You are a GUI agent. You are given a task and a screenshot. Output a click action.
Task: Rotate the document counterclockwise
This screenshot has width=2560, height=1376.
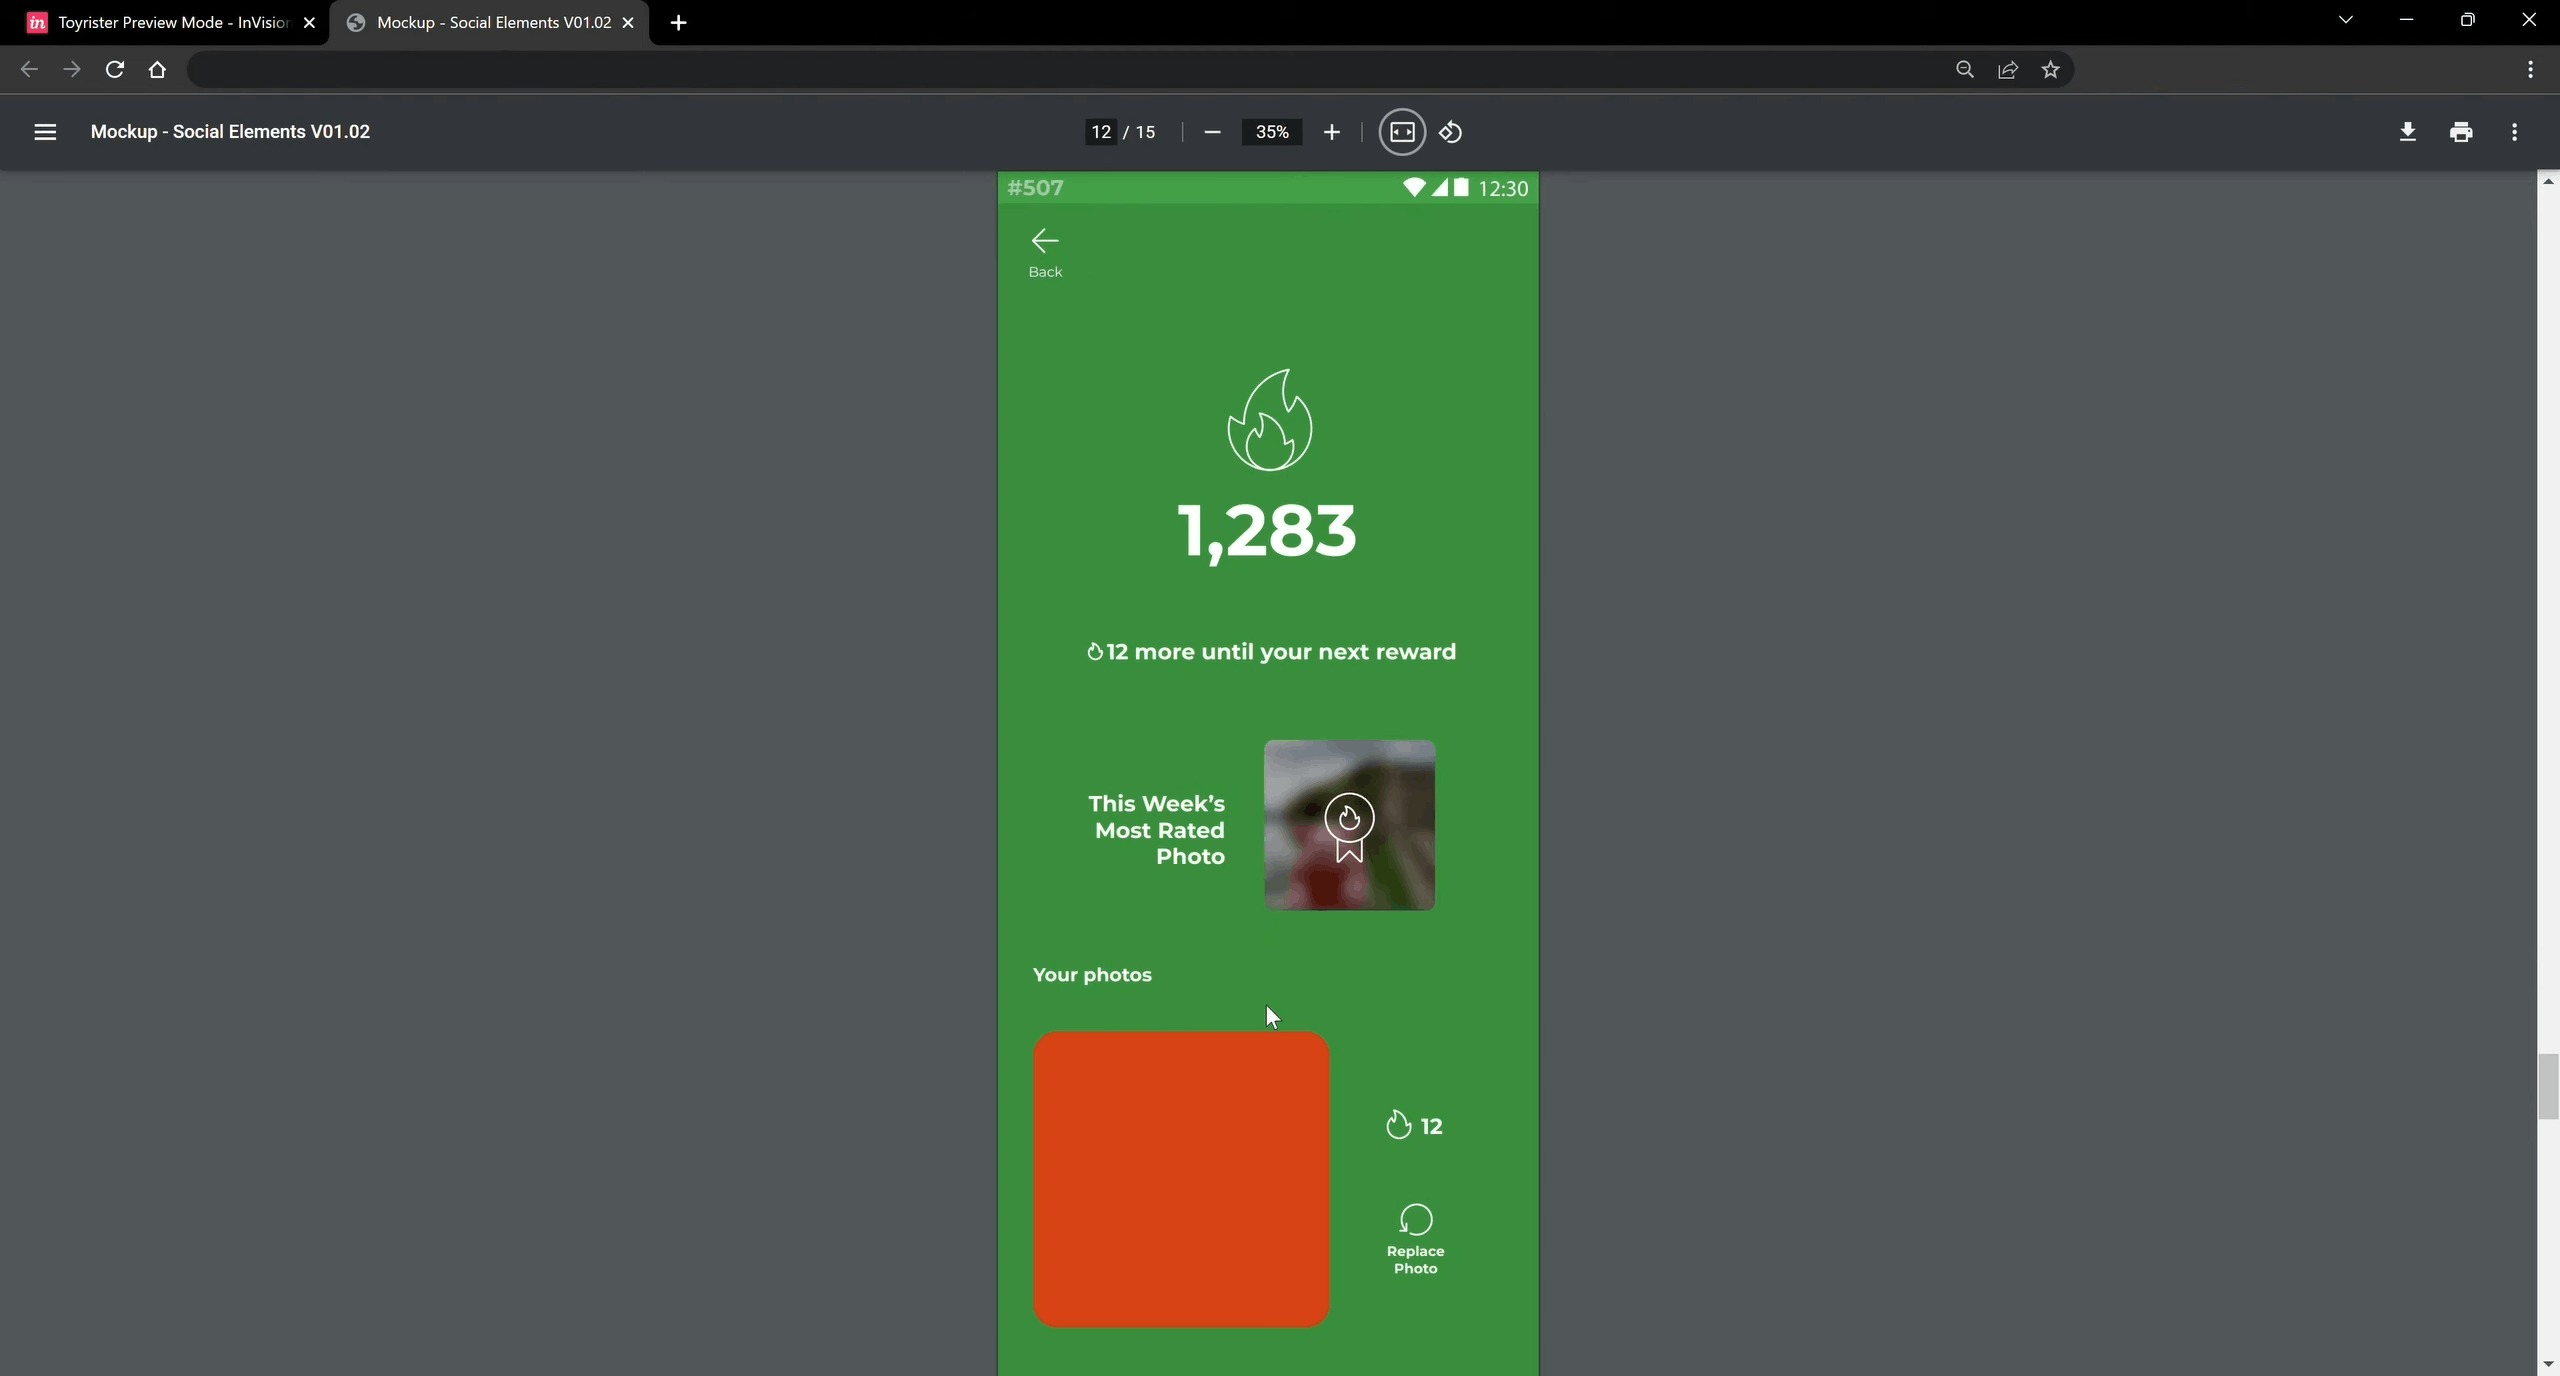(x=1451, y=132)
